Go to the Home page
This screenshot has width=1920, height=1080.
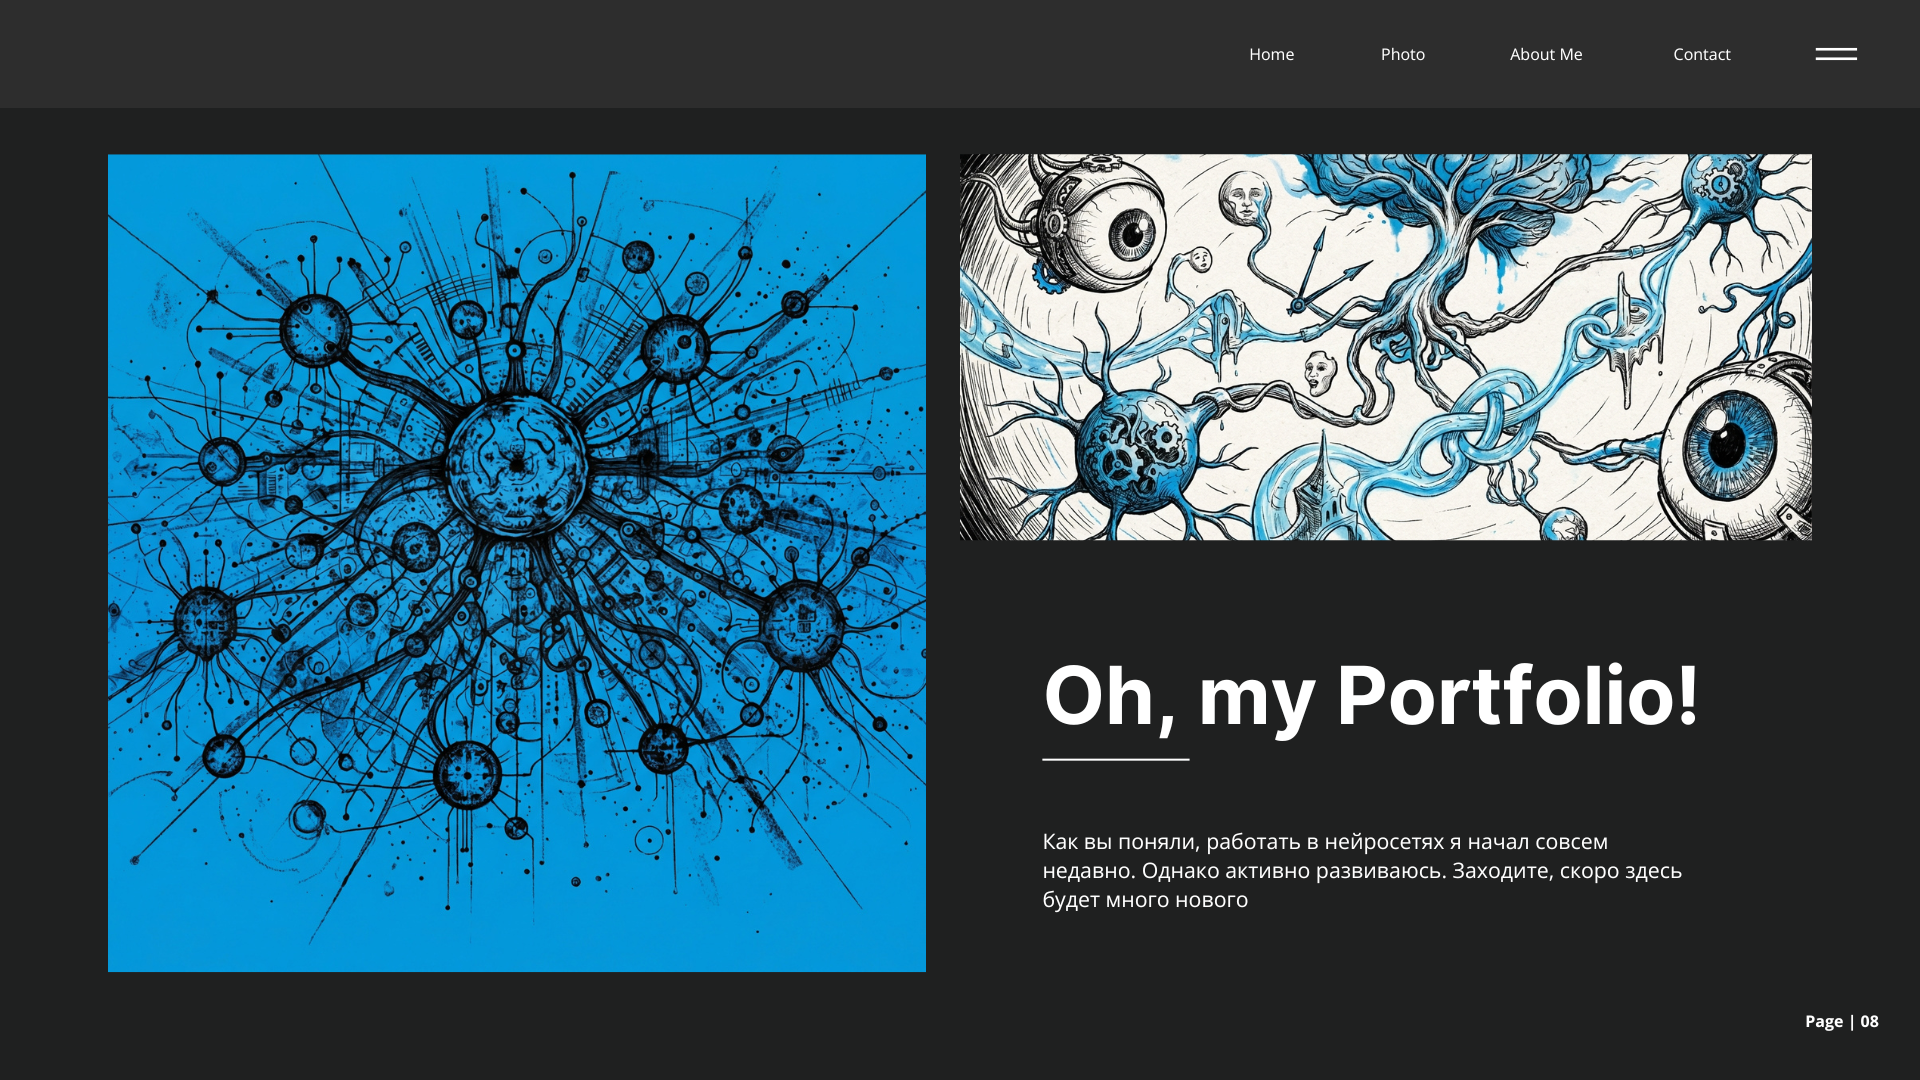[x=1271, y=54]
